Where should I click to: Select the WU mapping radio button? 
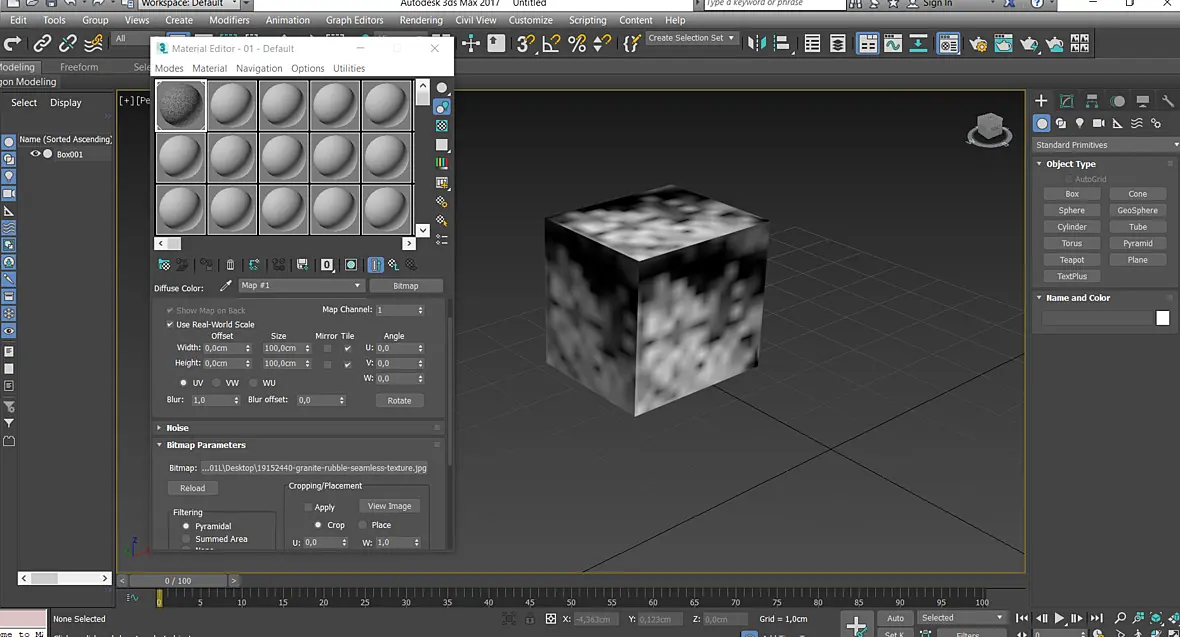(254, 383)
